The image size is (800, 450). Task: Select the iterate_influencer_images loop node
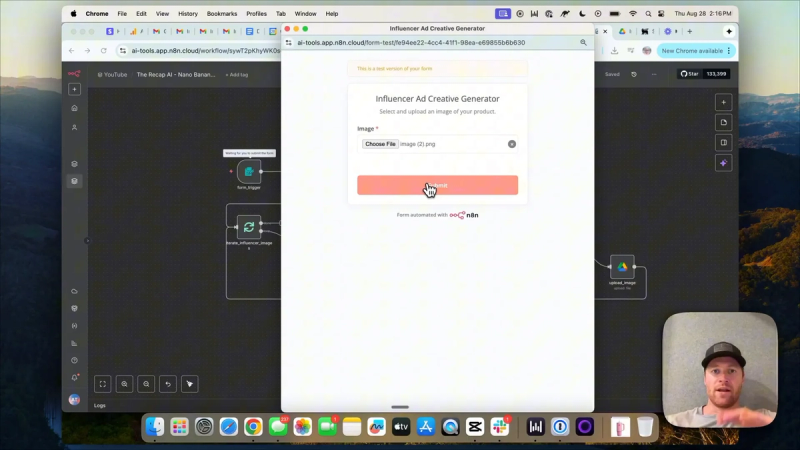pyautogui.click(x=249, y=227)
